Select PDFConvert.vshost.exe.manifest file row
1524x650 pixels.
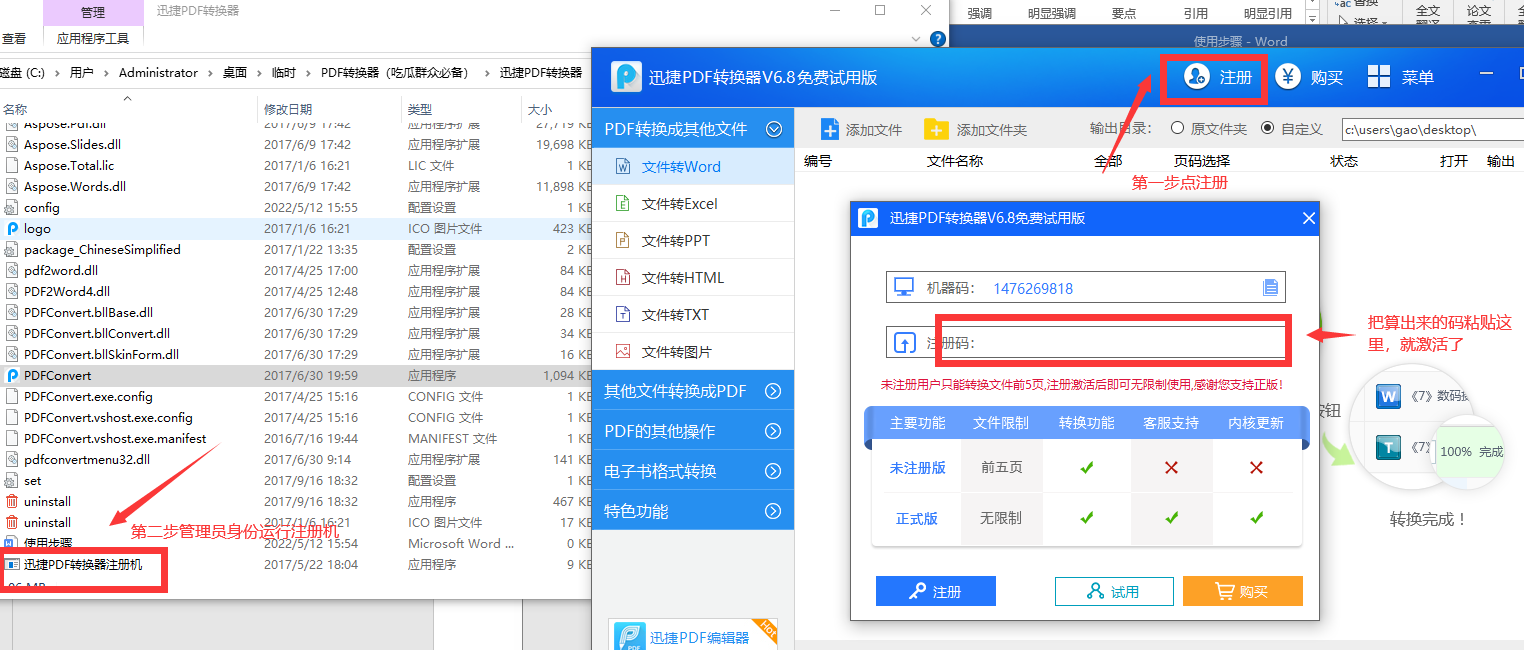coord(296,438)
